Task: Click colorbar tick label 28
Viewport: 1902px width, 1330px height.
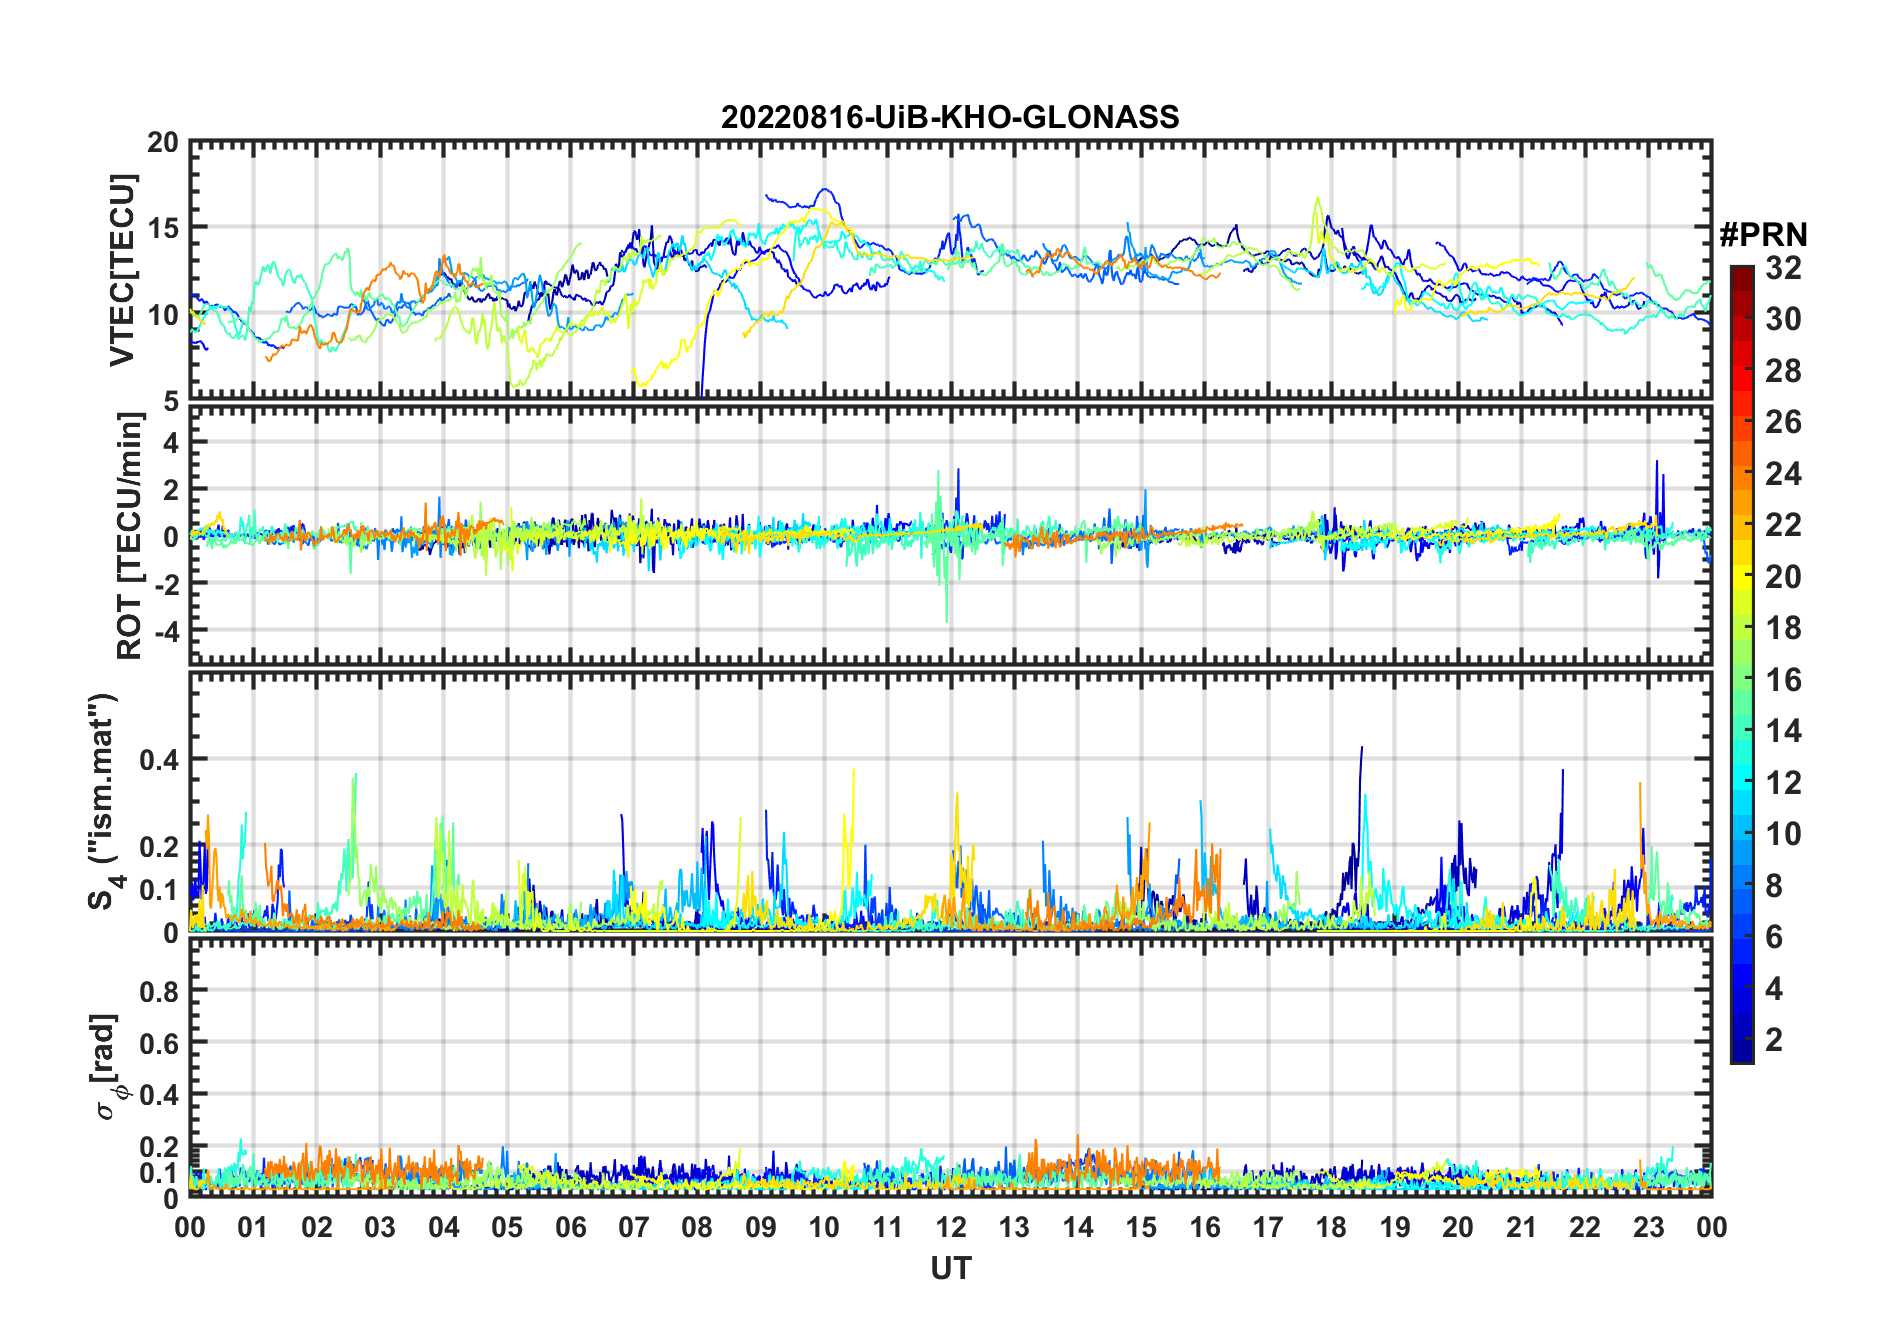Action: click(1783, 371)
